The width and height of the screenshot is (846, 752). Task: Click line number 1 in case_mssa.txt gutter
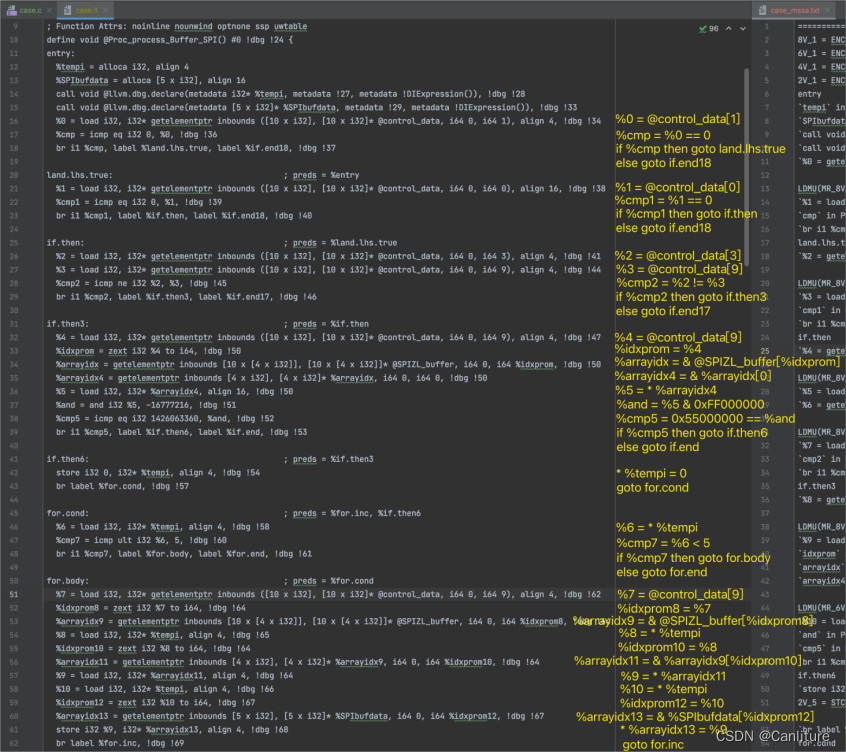(x=766, y=26)
